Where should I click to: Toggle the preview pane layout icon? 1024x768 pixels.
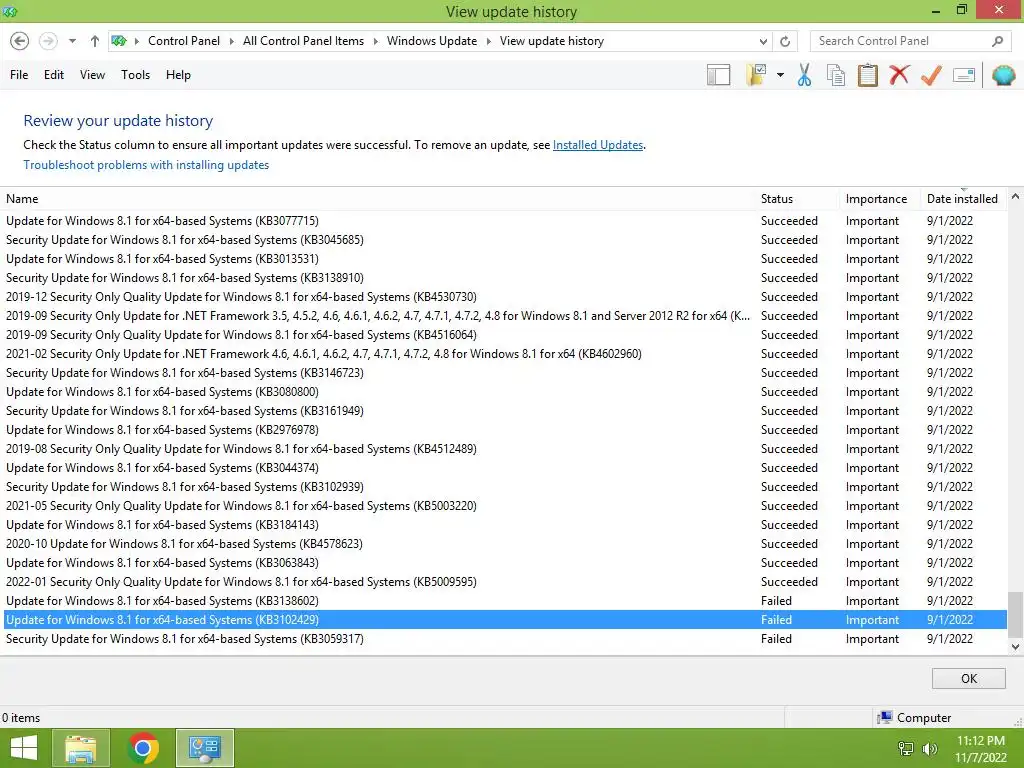(x=718, y=75)
